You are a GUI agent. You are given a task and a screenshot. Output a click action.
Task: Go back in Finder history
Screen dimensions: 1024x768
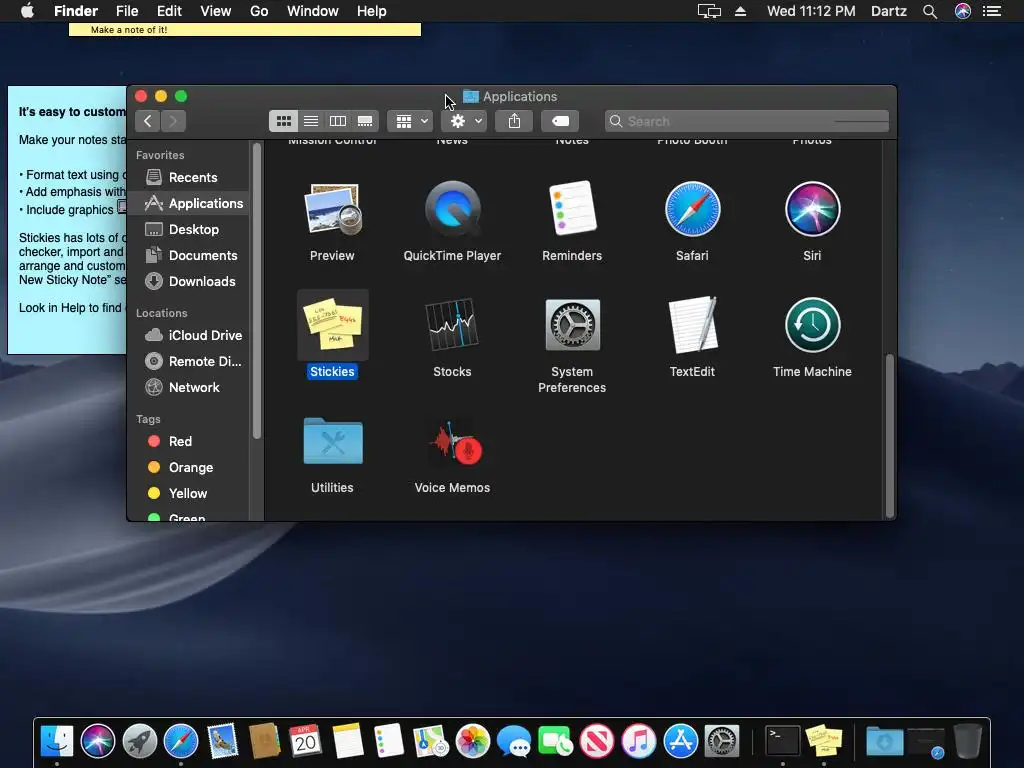point(148,121)
